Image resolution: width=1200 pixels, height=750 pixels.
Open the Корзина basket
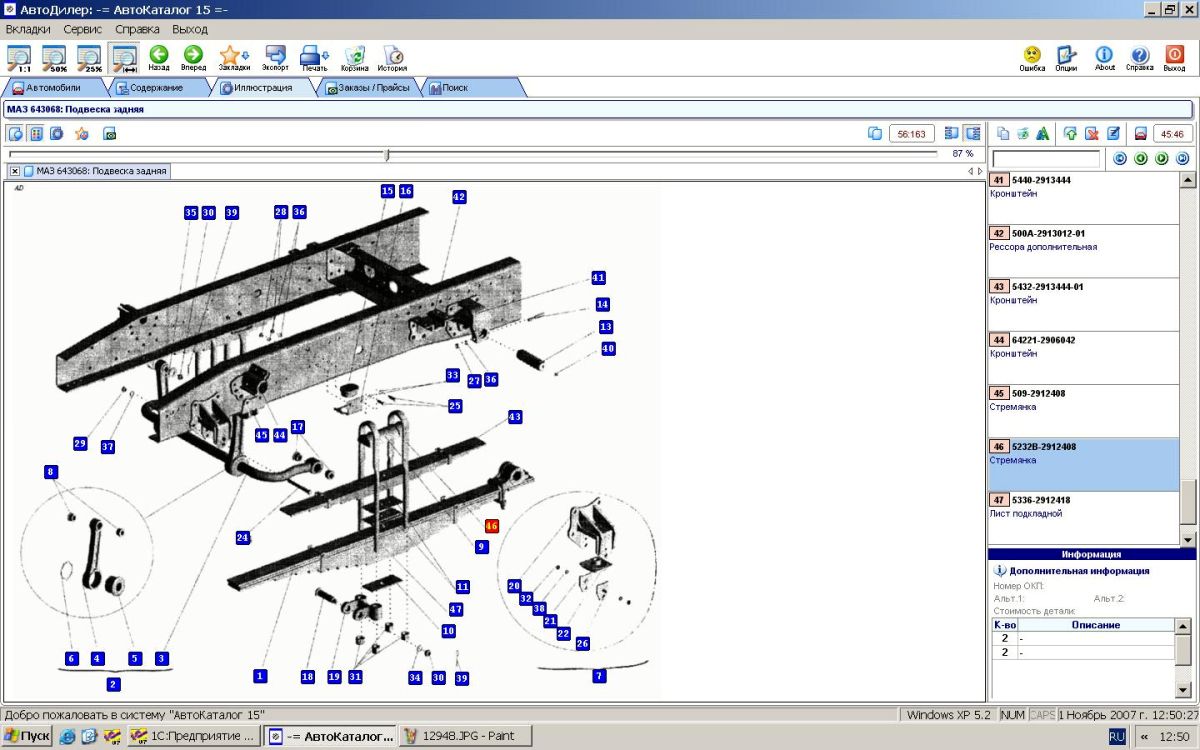354,58
